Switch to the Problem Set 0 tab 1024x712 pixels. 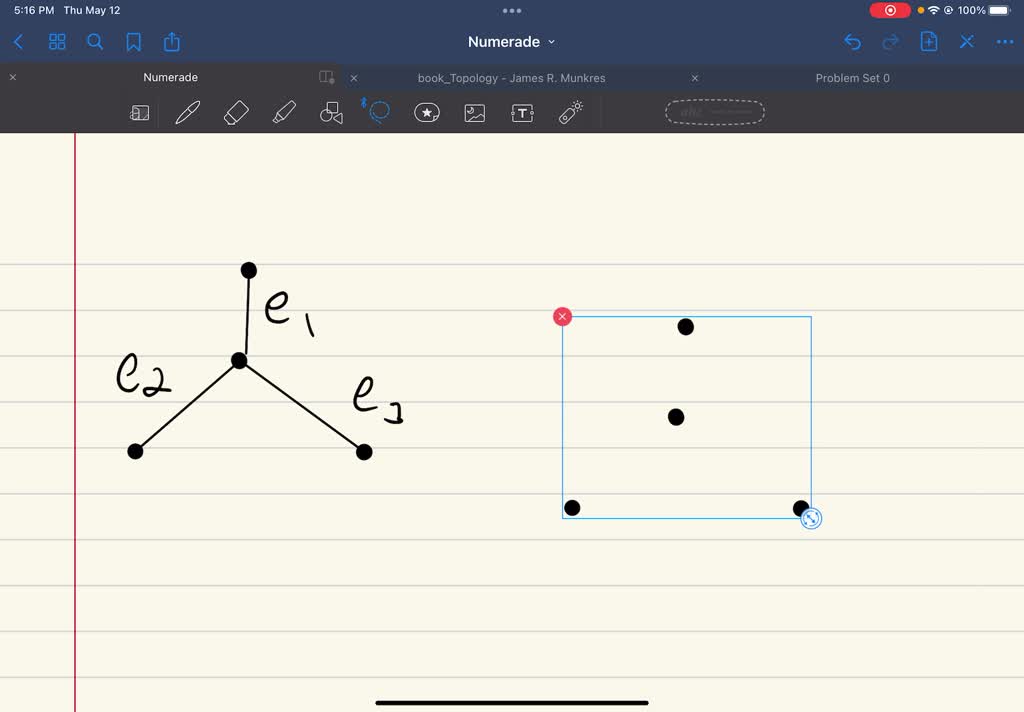click(x=853, y=77)
